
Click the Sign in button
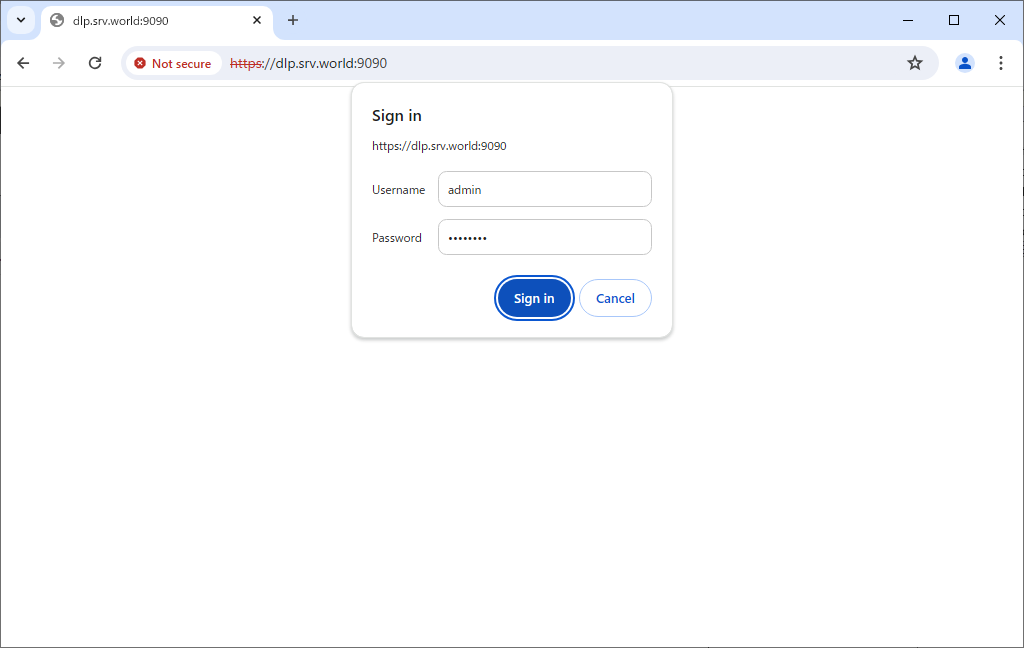534,299
